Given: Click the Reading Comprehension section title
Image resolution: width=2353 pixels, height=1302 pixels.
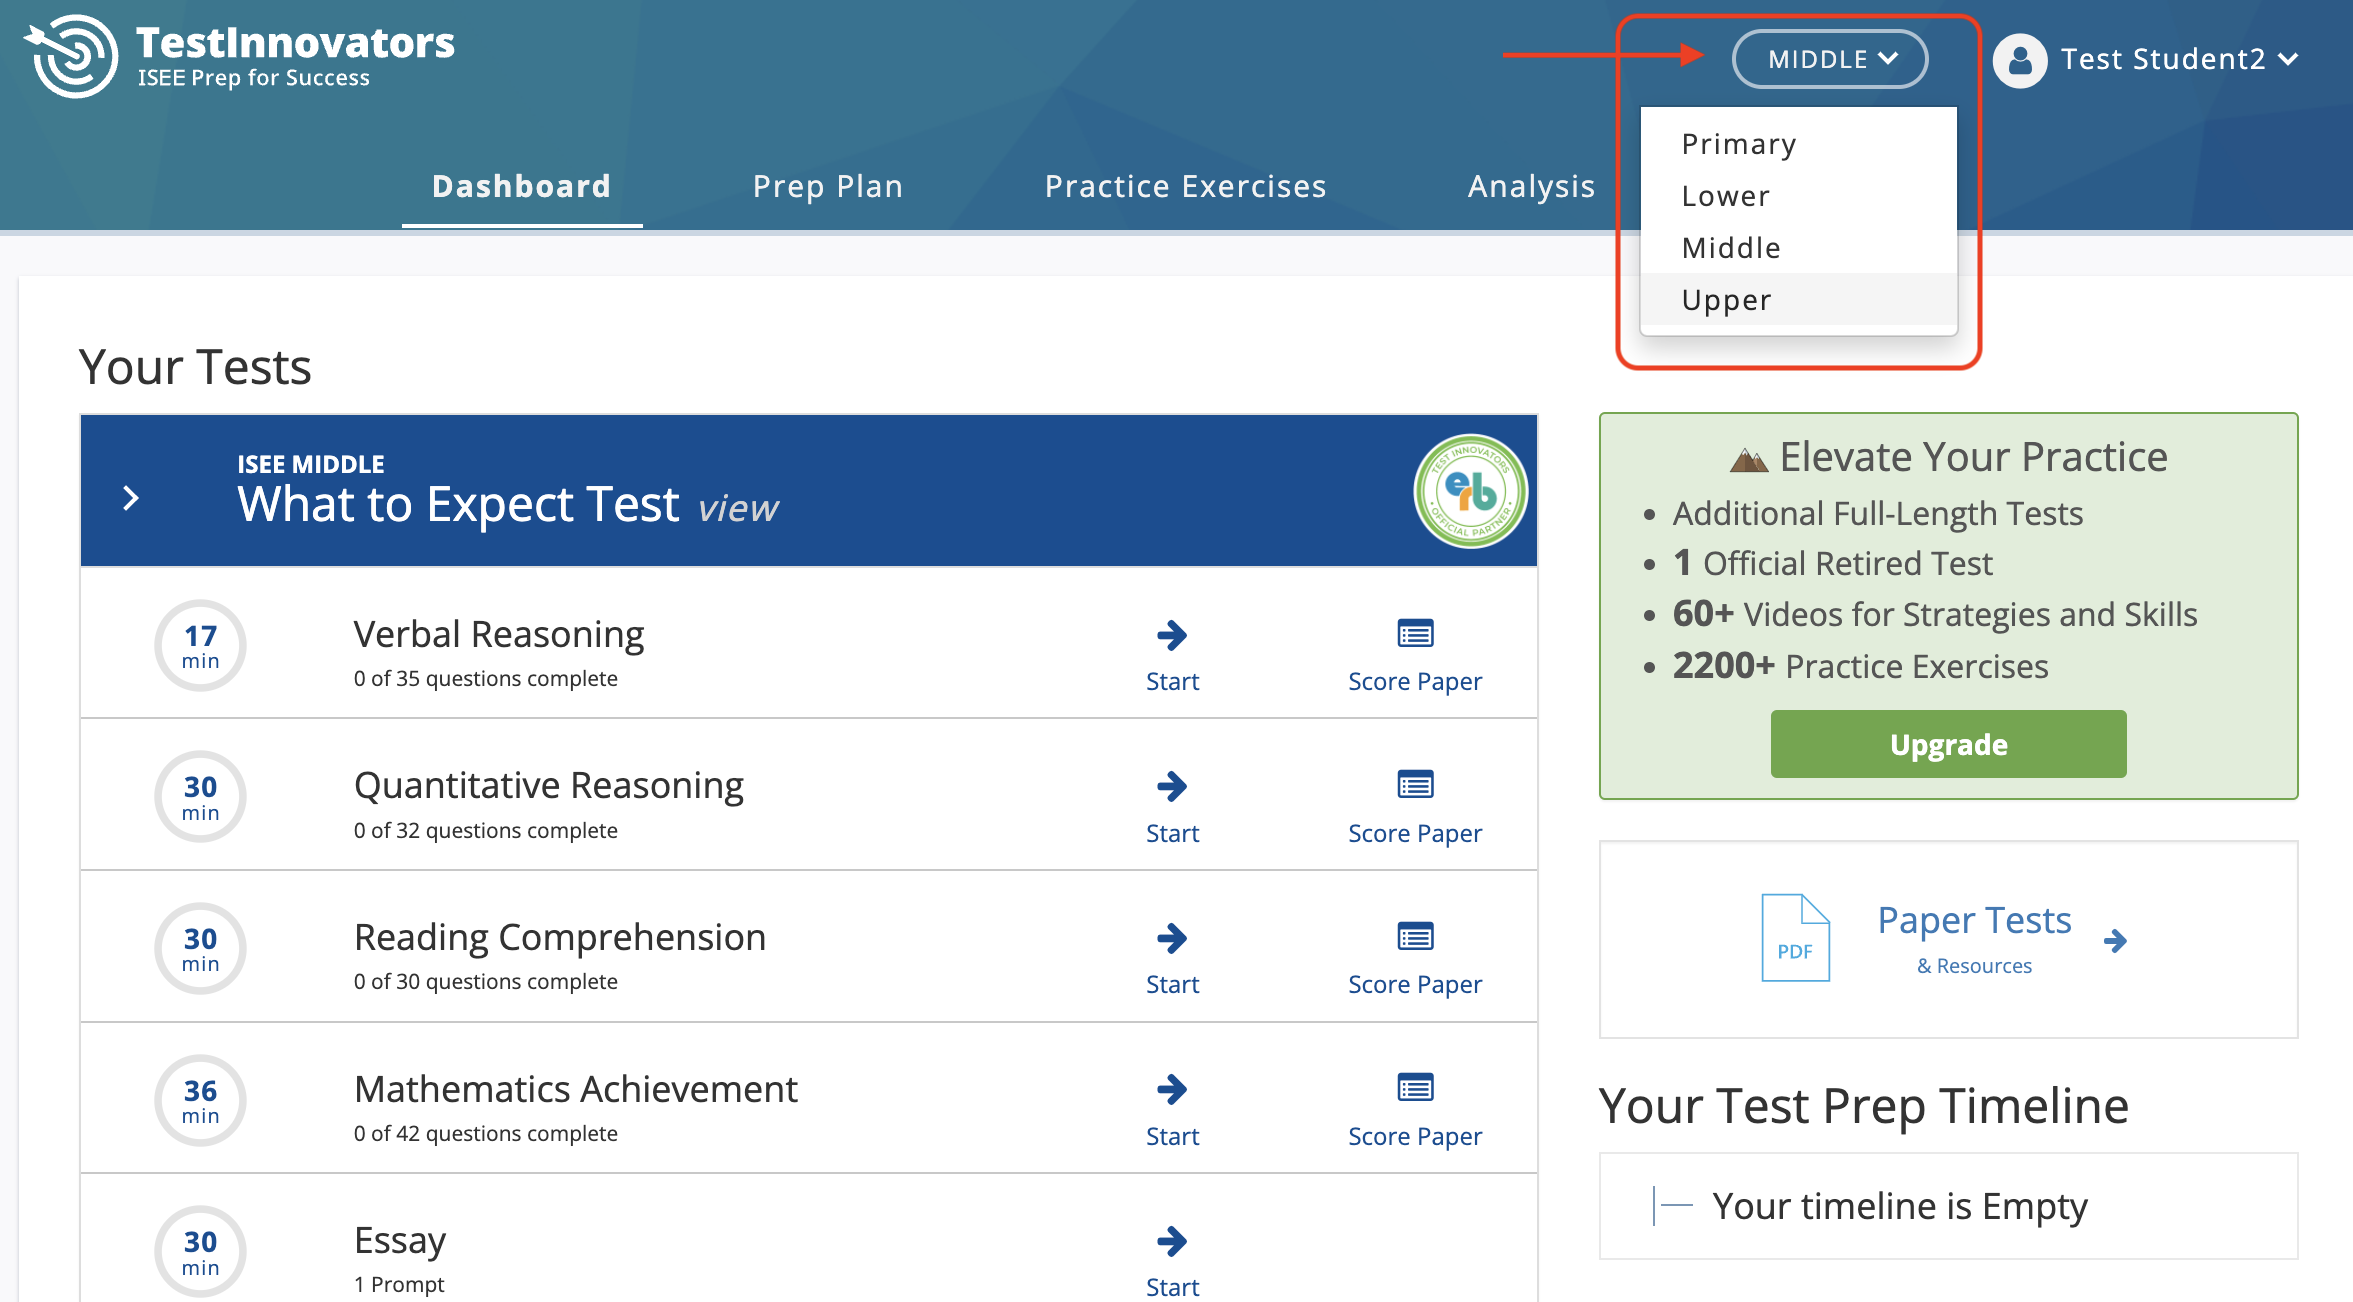Looking at the screenshot, I should click(x=560, y=937).
